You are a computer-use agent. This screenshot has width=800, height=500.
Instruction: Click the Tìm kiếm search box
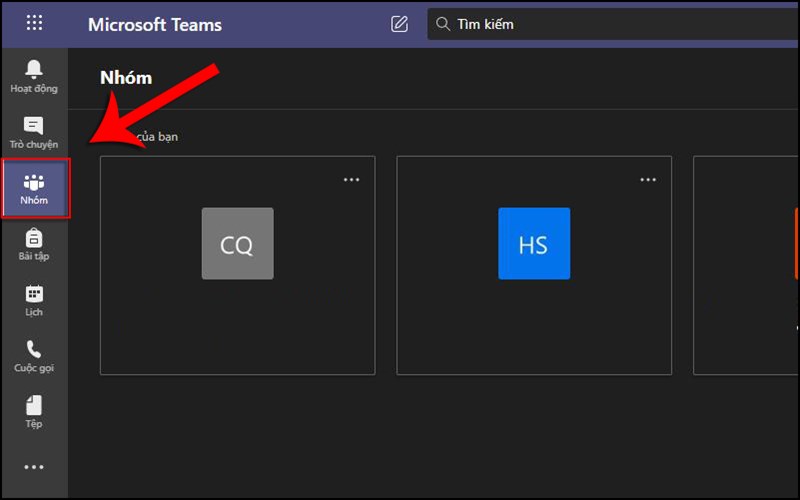point(600,24)
